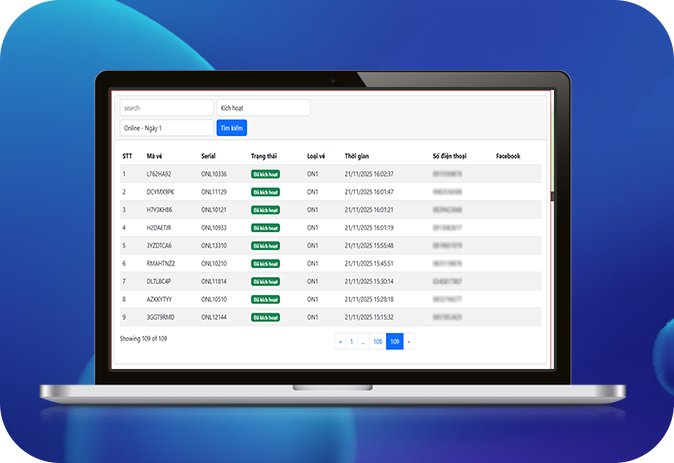Viewport: 674px width, 463px height.
Task: Click the active page 109 button
Action: pos(395,342)
